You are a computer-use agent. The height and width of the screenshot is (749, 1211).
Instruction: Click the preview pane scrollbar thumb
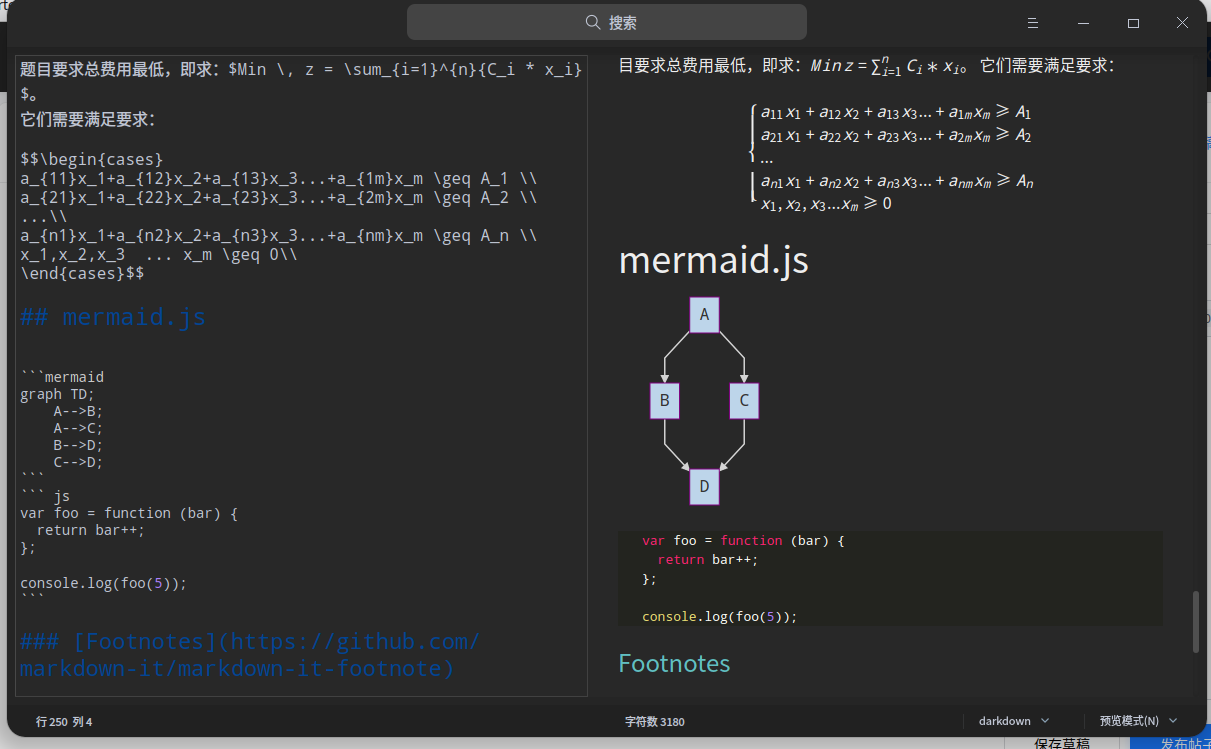click(x=1195, y=622)
